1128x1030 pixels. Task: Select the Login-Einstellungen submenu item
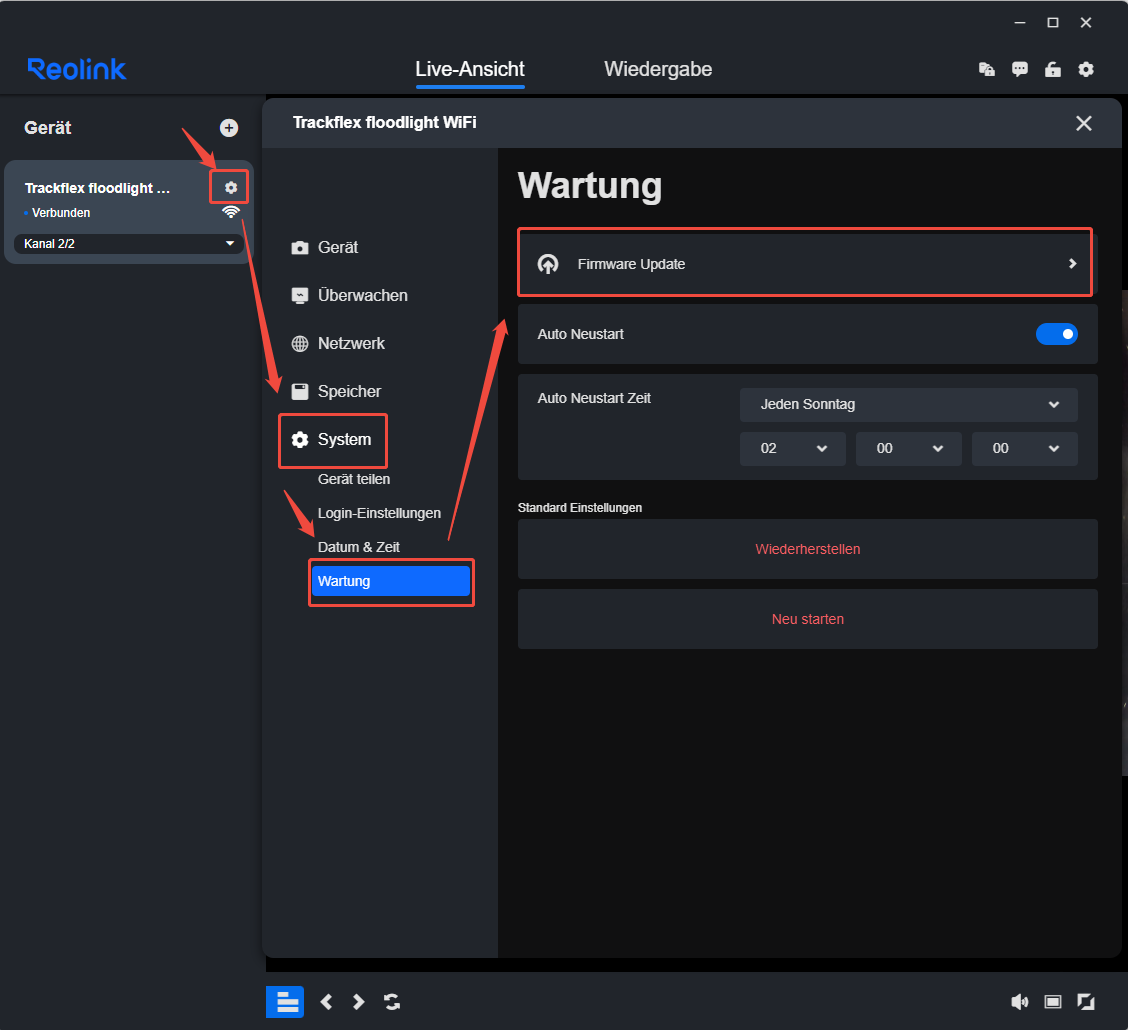(x=379, y=513)
